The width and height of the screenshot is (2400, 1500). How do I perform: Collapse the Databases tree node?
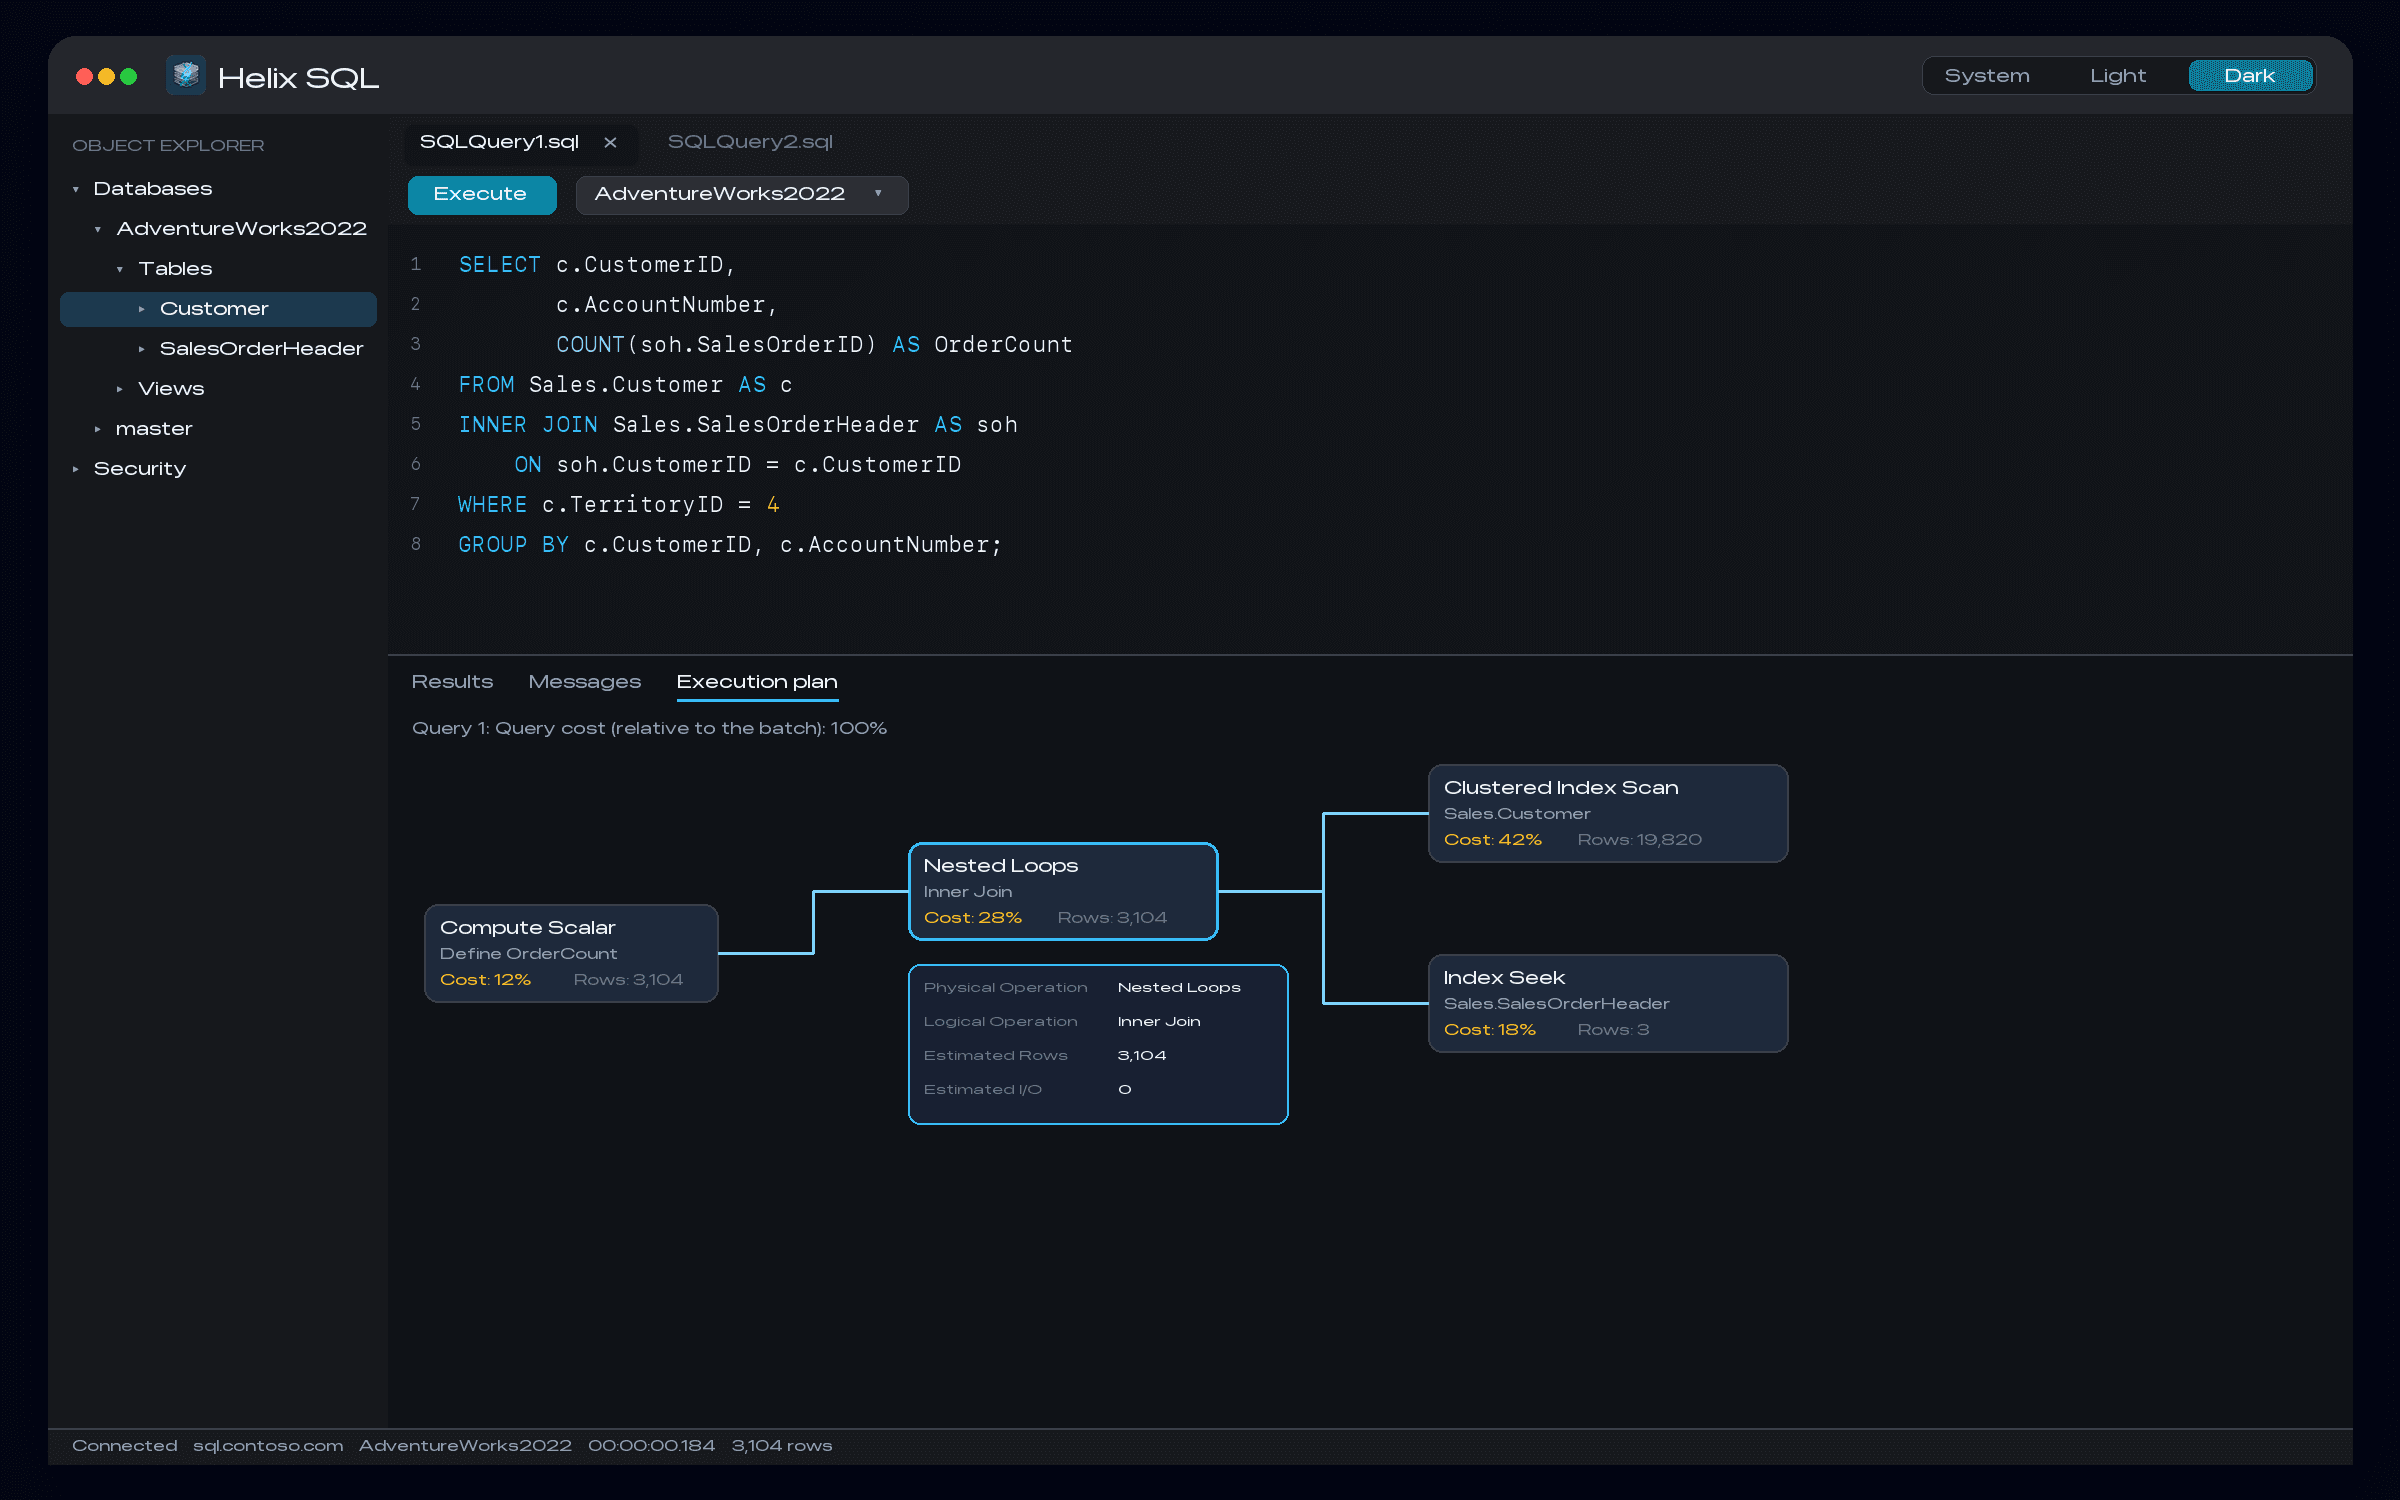(76, 189)
